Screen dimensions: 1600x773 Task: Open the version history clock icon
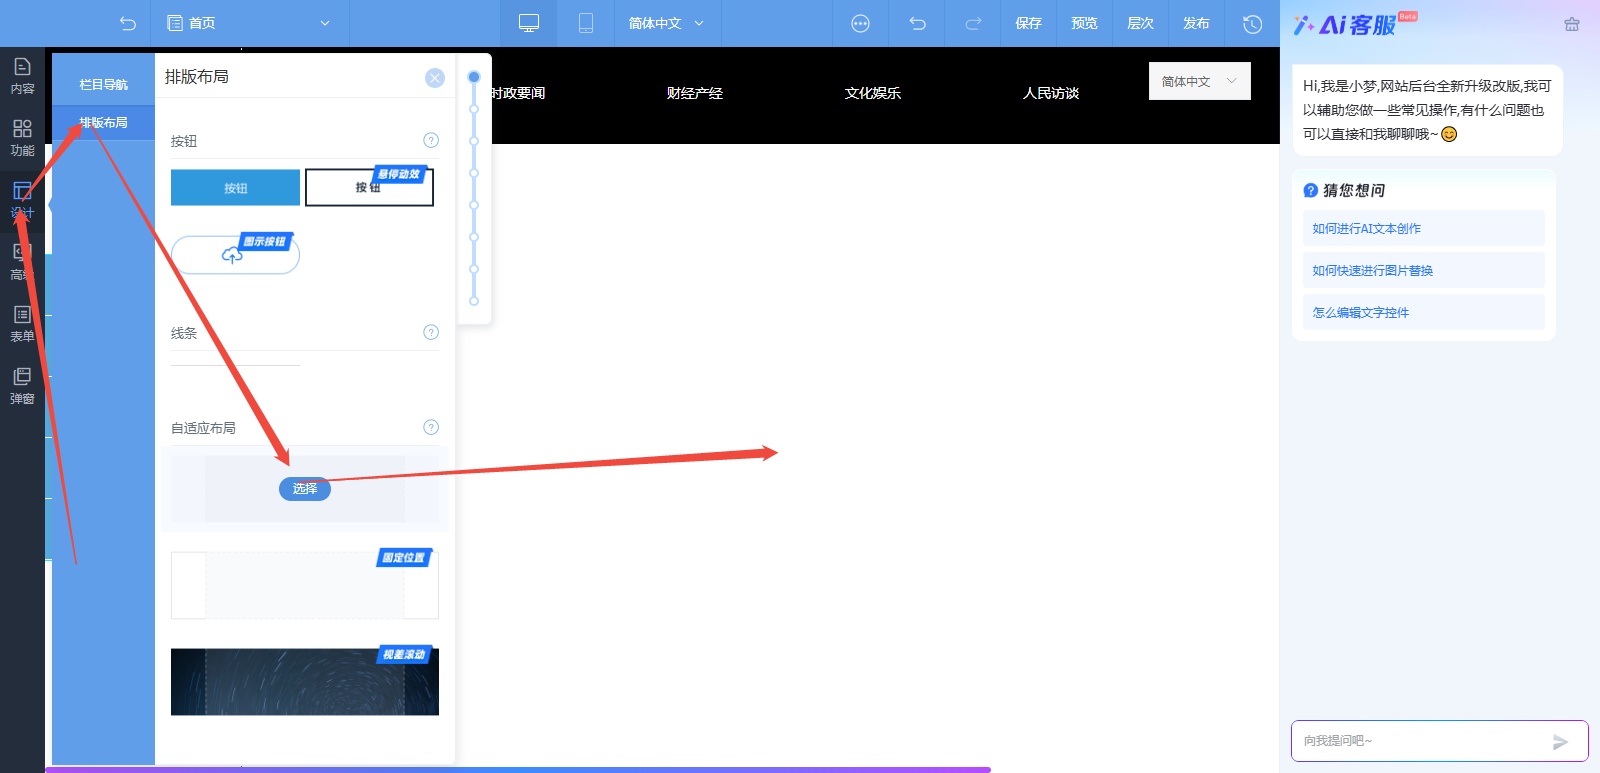pyautogui.click(x=1252, y=23)
